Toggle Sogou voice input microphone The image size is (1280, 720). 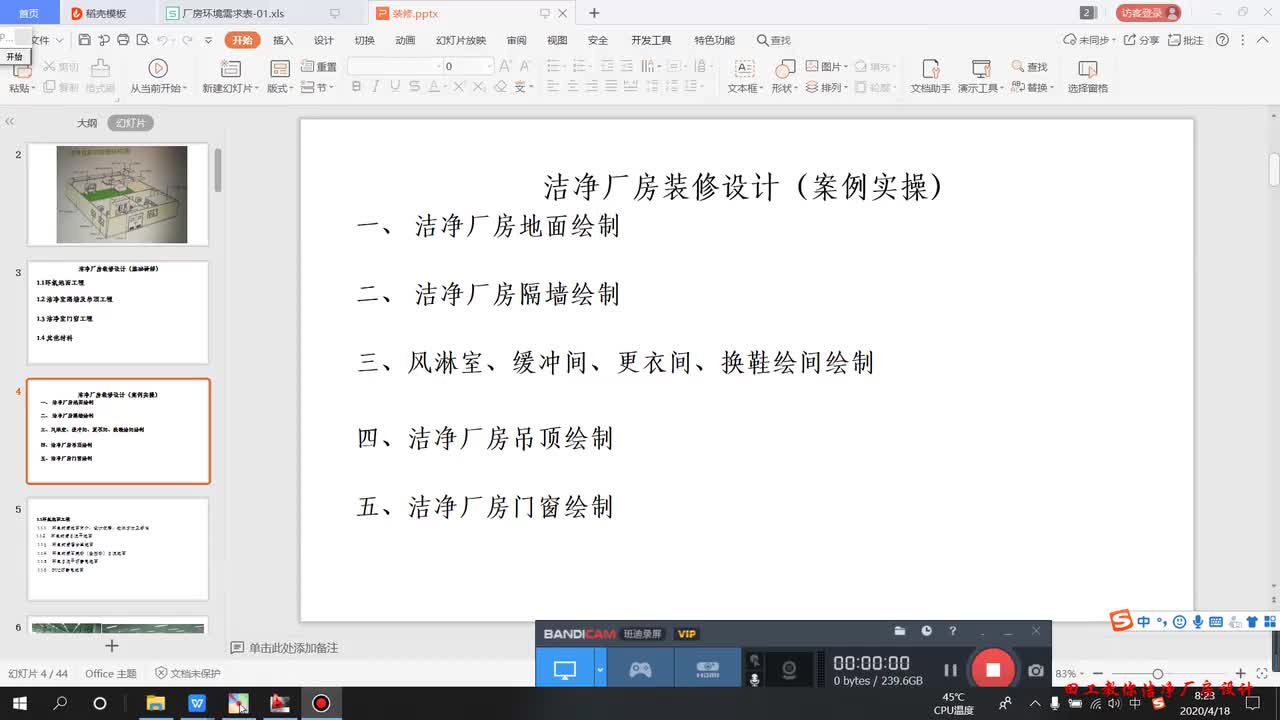pos(1198,621)
